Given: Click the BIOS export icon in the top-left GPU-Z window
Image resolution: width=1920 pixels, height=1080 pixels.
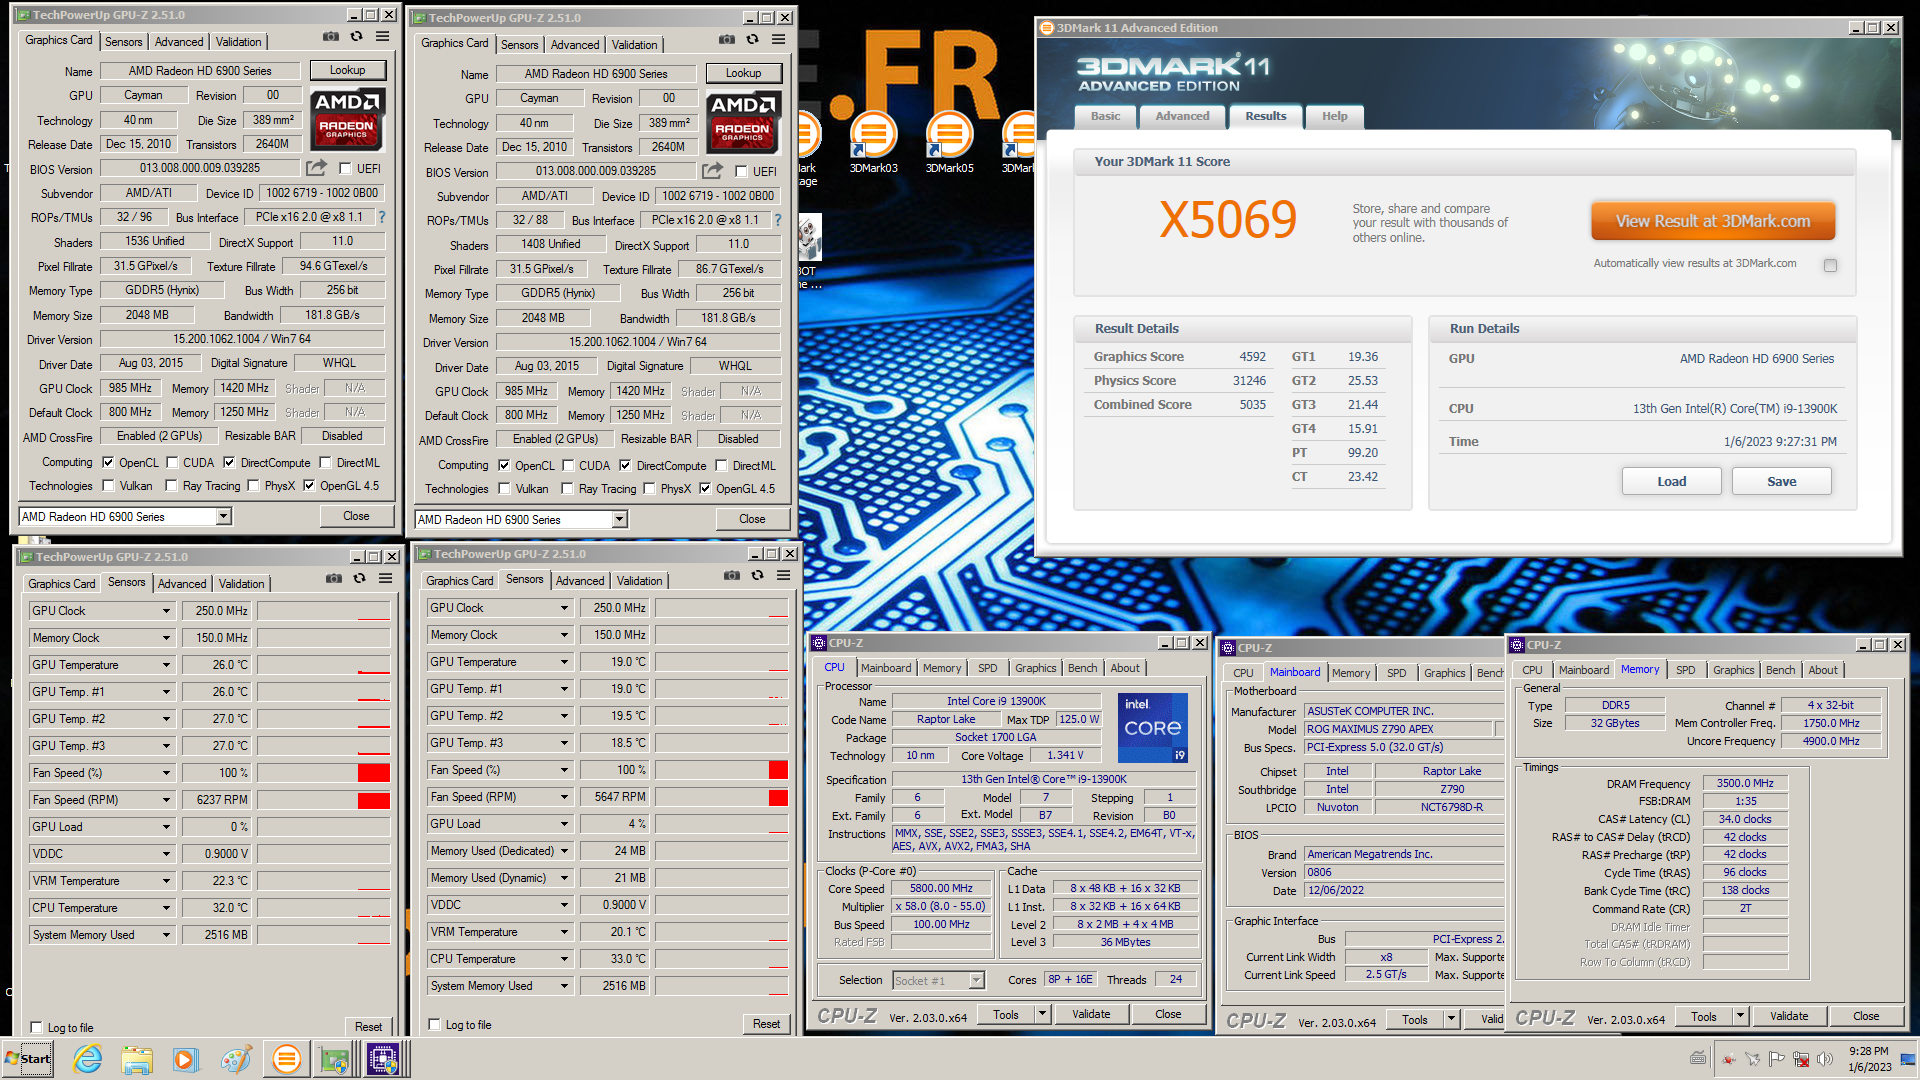Looking at the screenshot, I should tap(316, 168).
